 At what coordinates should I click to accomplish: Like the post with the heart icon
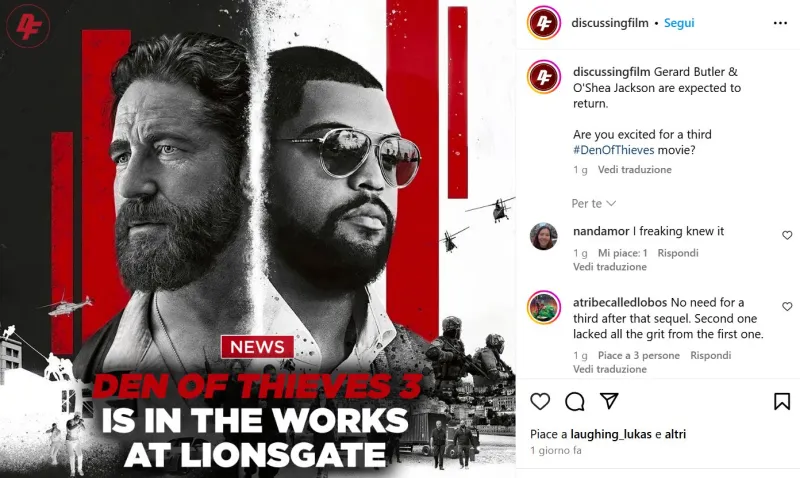[540, 401]
